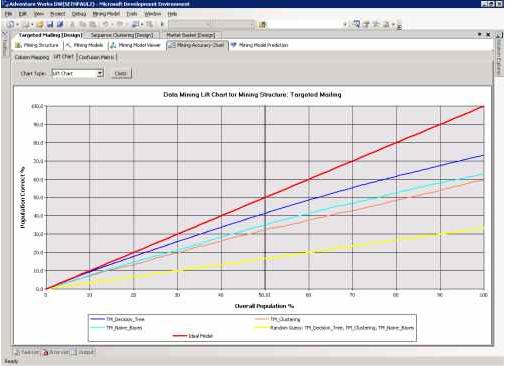
Task: Open the Sequence Clustering [Design] document tab
Action: 122,35
